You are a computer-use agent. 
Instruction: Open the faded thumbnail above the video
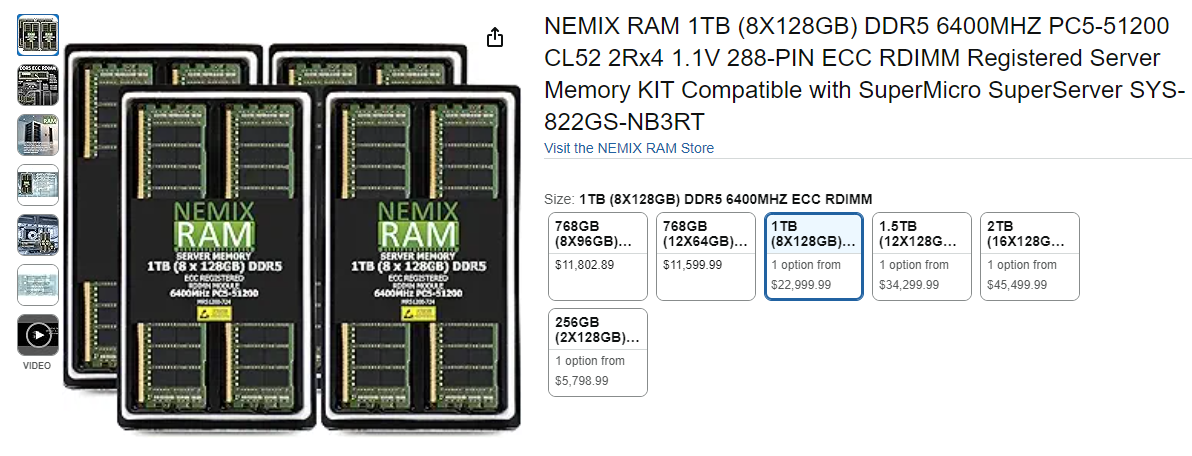click(38, 285)
